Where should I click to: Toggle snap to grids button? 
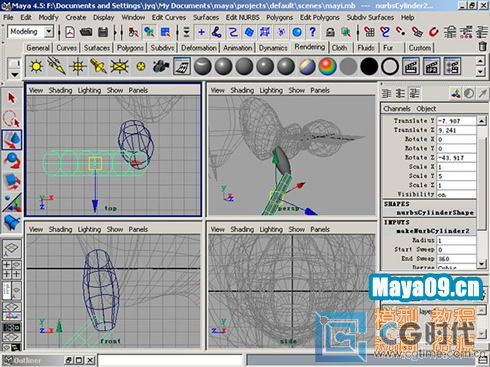tap(369, 32)
